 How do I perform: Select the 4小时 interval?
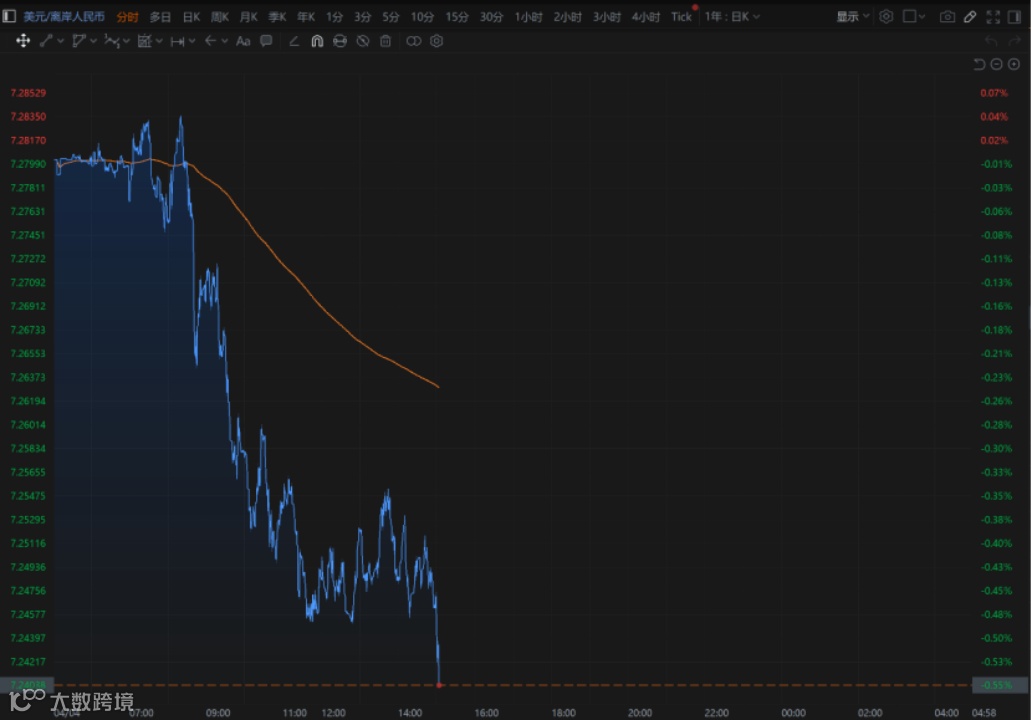(x=646, y=16)
